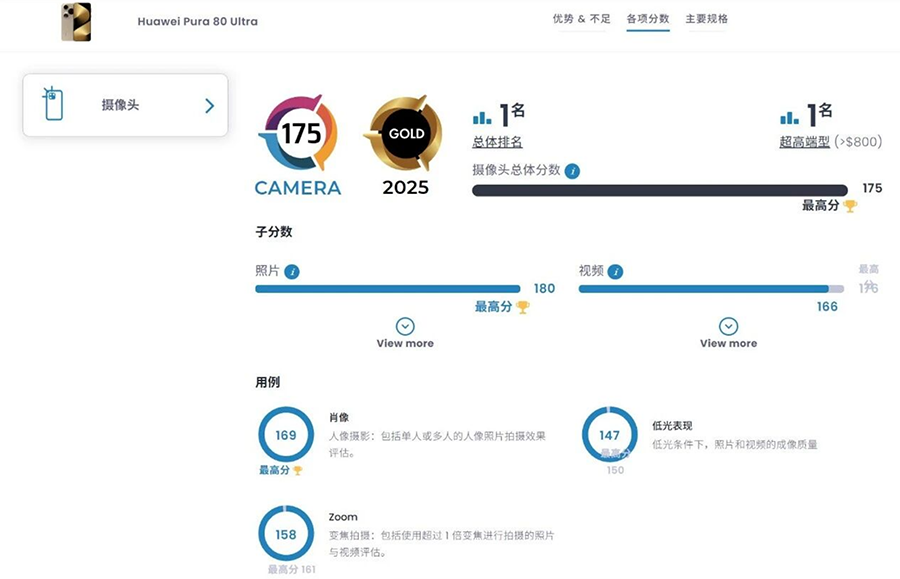This screenshot has width=900, height=579.
Task: Click the bar chart icon beside 超高端型
Action: pyautogui.click(x=789, y=118)
